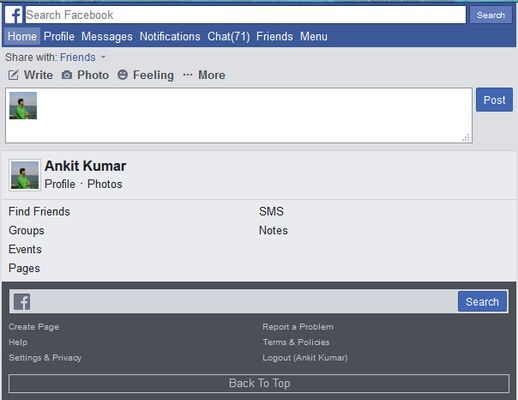The image size is (518, 400).
Task: Open the Photos link under Ankit Kumar
Action: [105, 184]
